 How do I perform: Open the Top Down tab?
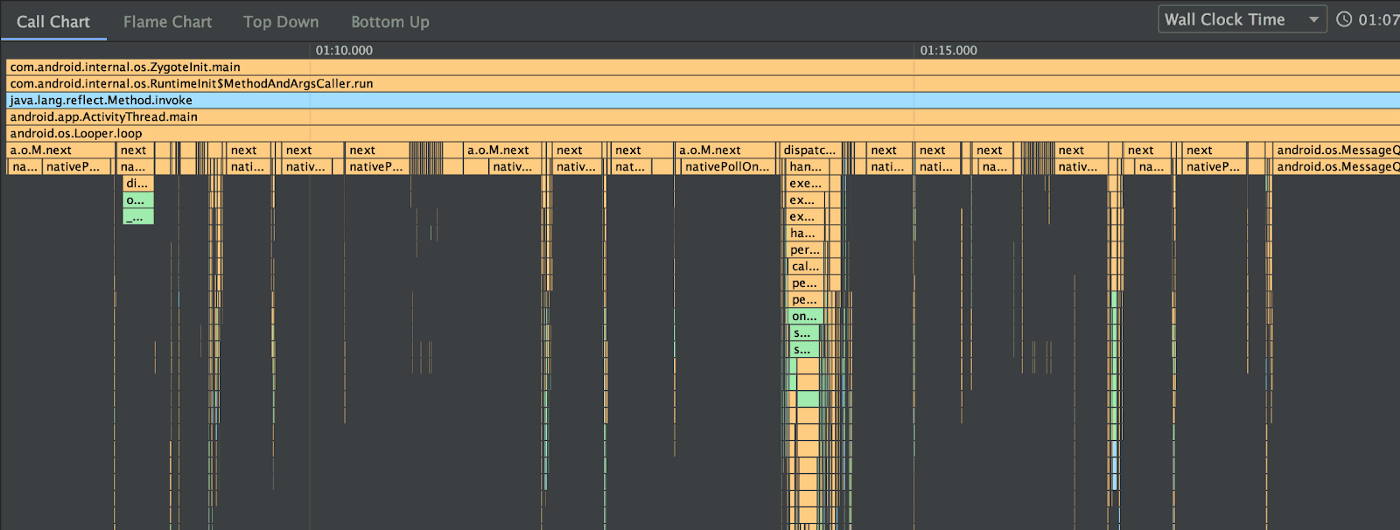tap(281, 21)
